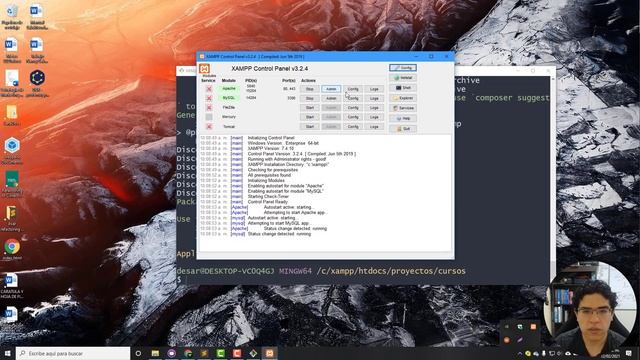Image resolution: width=640 pixels, height=360 pixels.
Task: Start the Mercury module
Action: (x=310, y=117)
